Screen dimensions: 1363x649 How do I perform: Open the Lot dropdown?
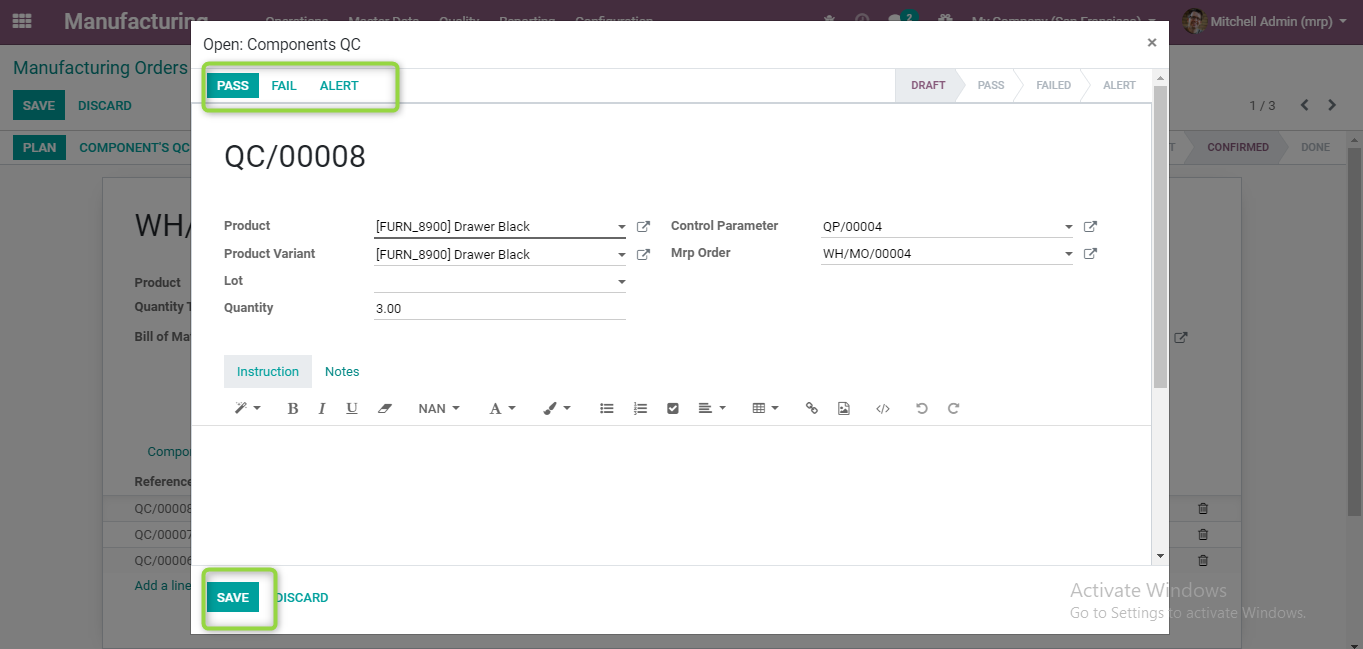tap(621, 283)
